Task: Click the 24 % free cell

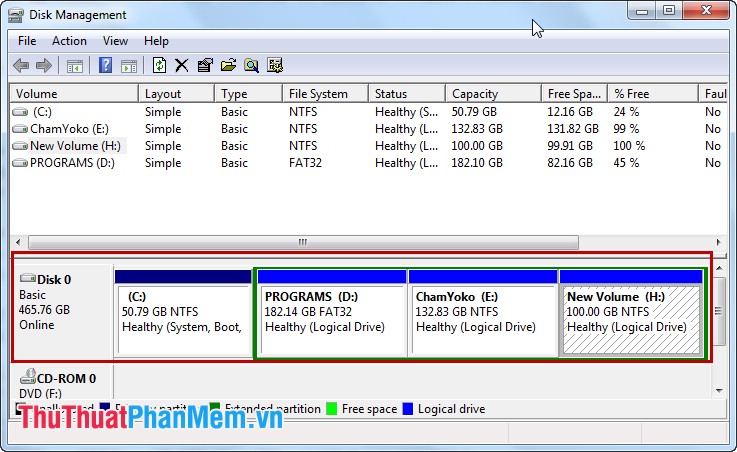Action: 626,112
